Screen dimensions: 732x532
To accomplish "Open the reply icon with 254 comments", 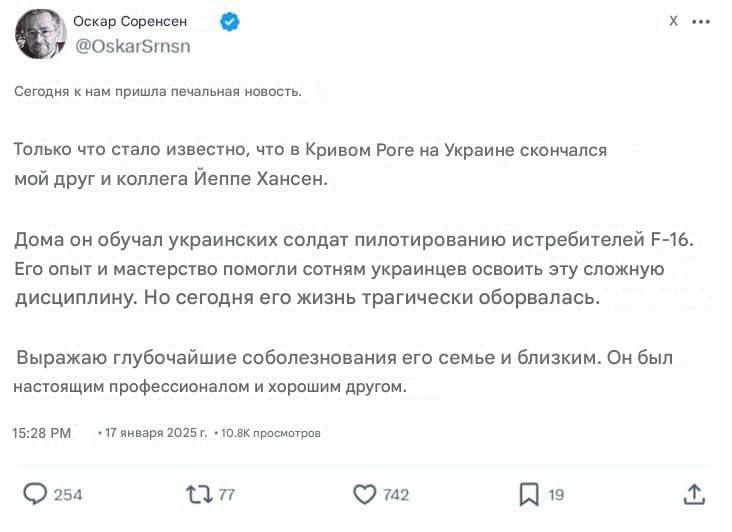I will pos(35,494).
